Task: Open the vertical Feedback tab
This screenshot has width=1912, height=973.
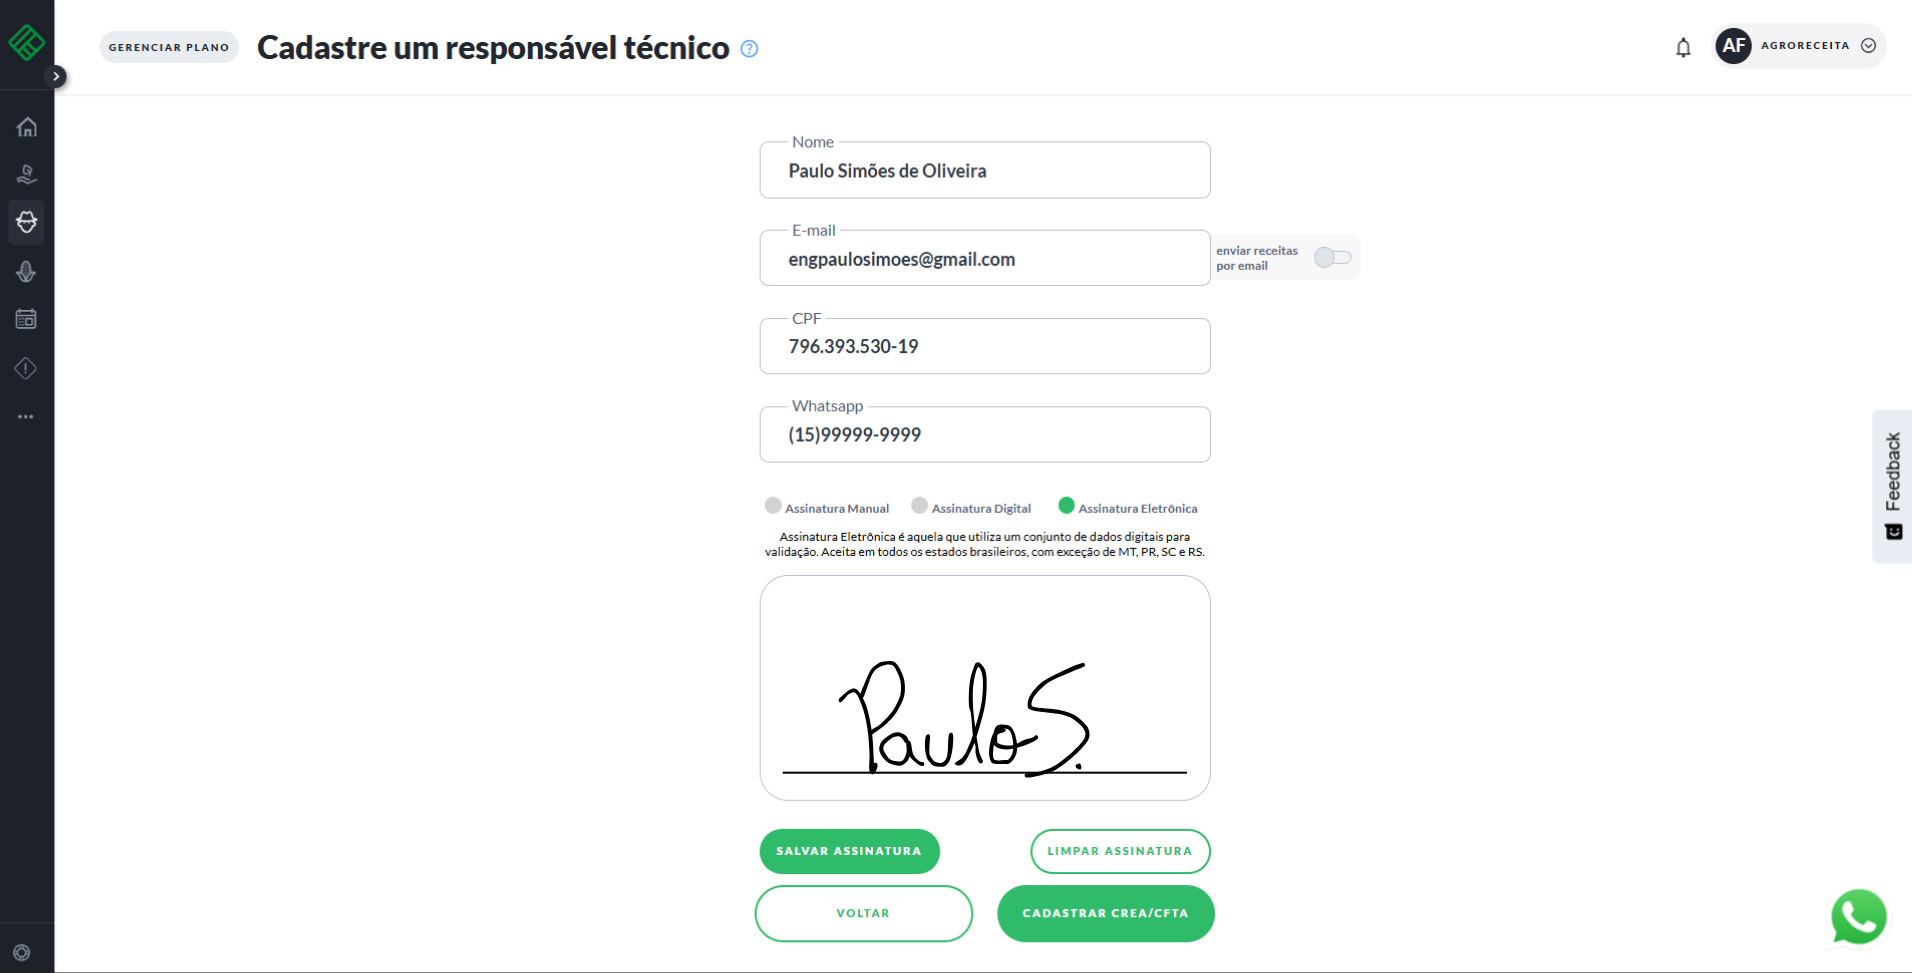Action: [1892, 486]
